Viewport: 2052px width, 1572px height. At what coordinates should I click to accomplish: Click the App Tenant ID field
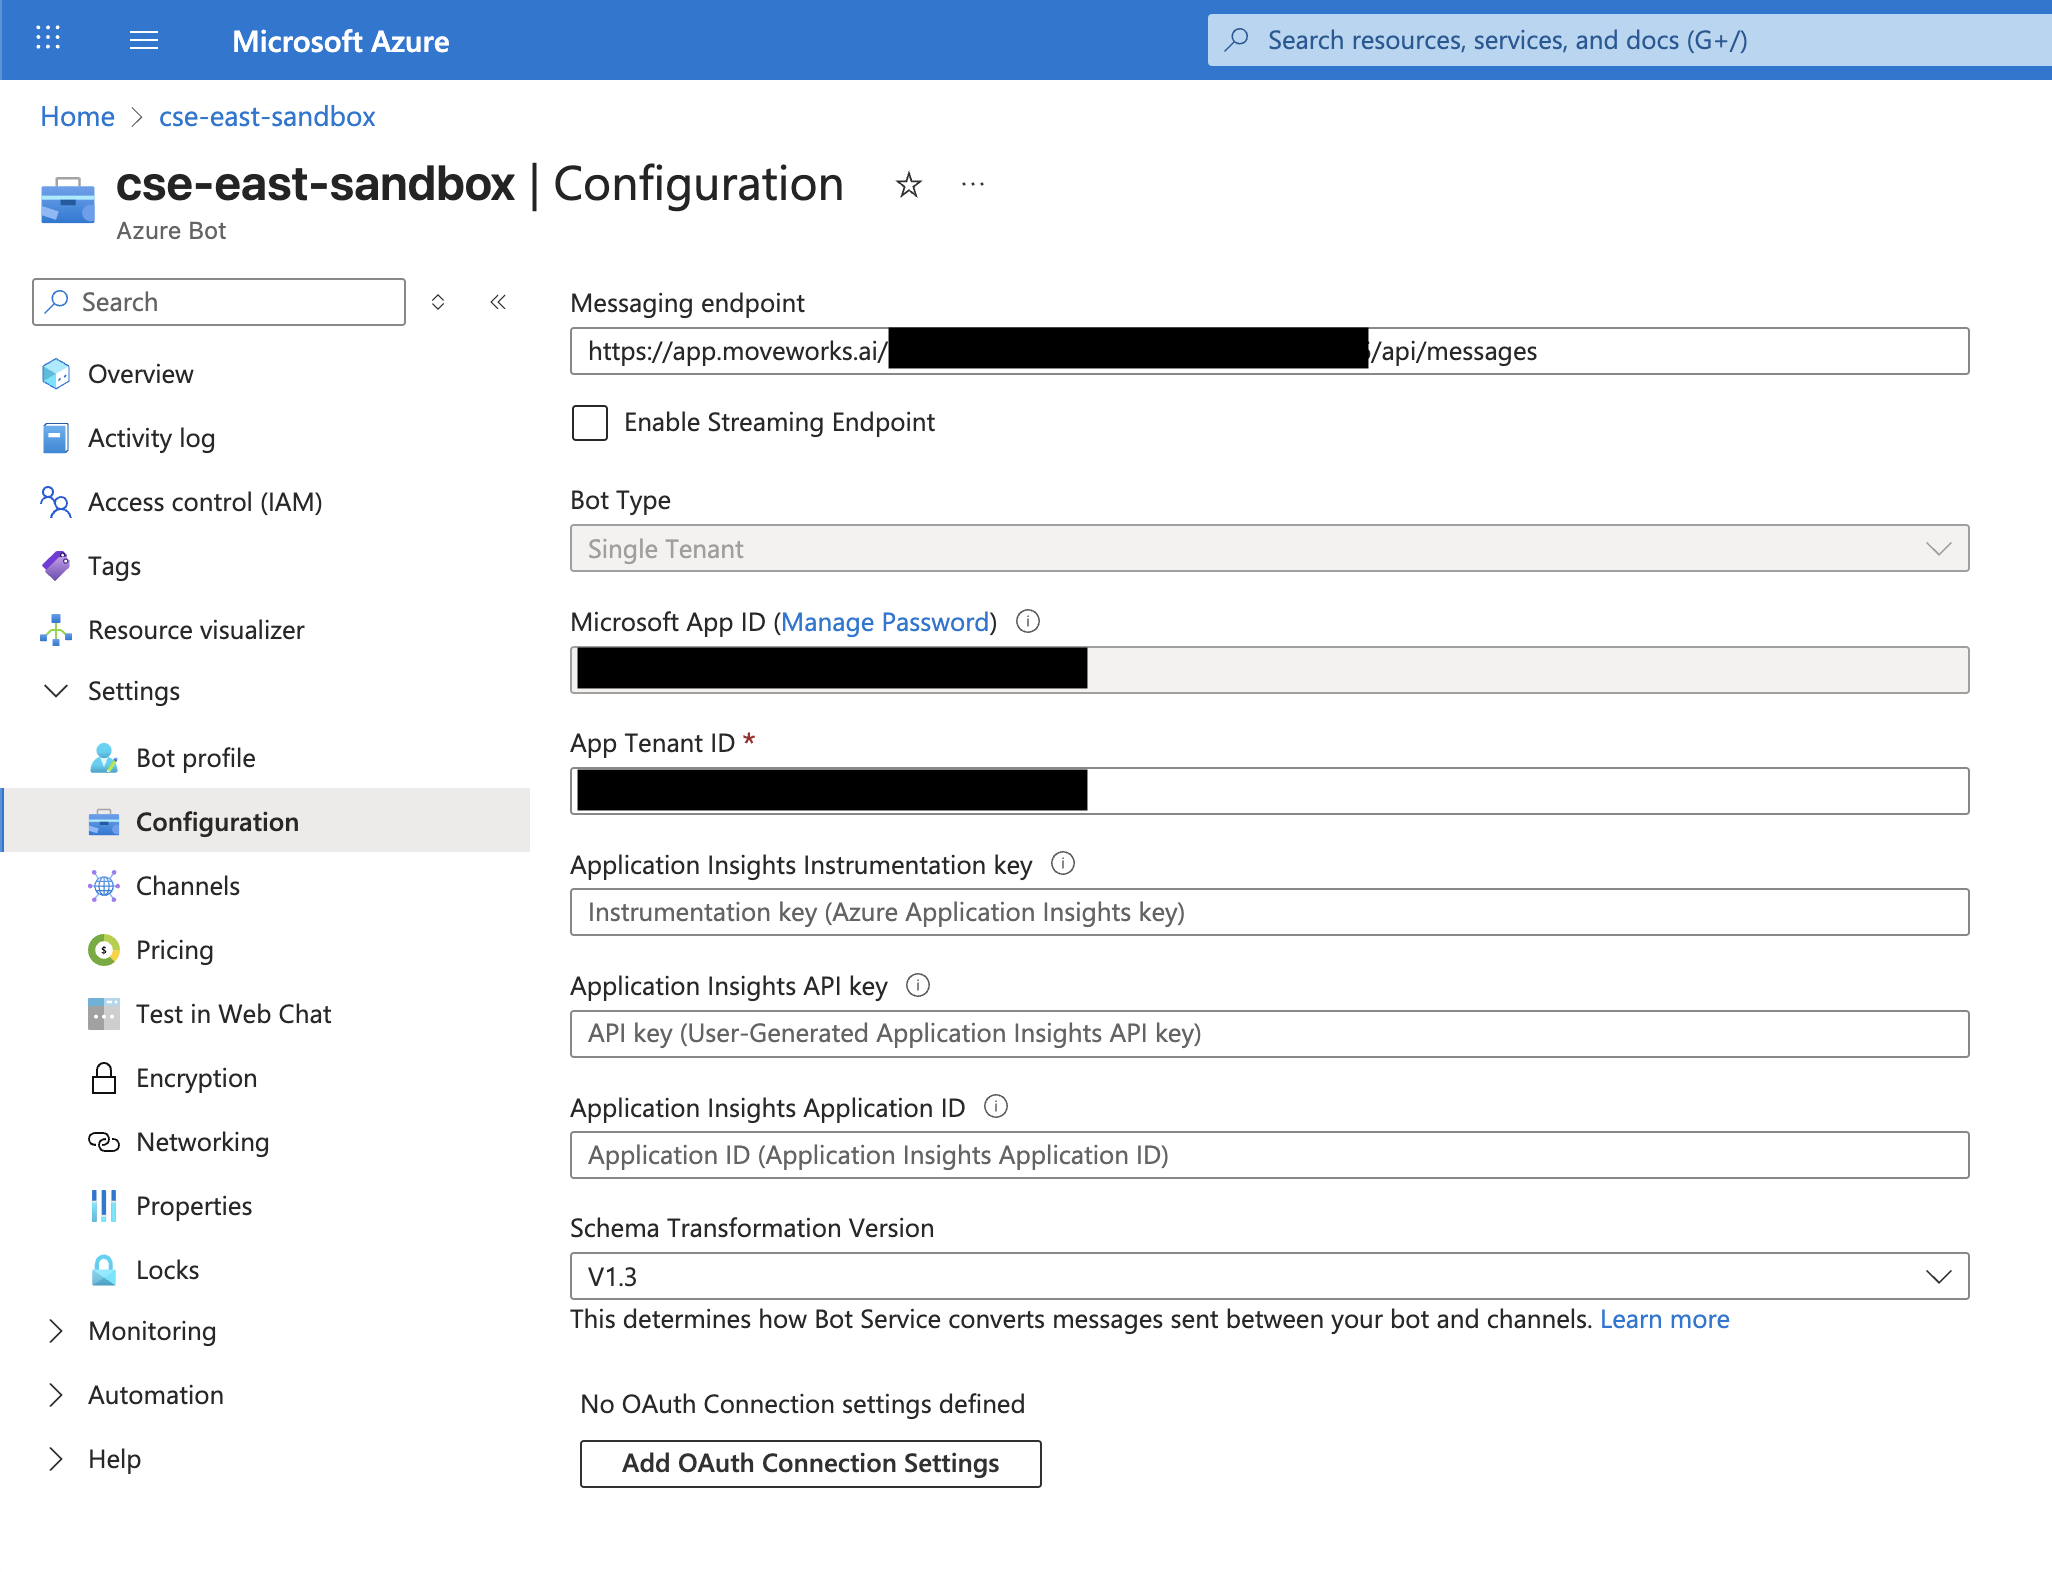click(x=1269, y=791)
